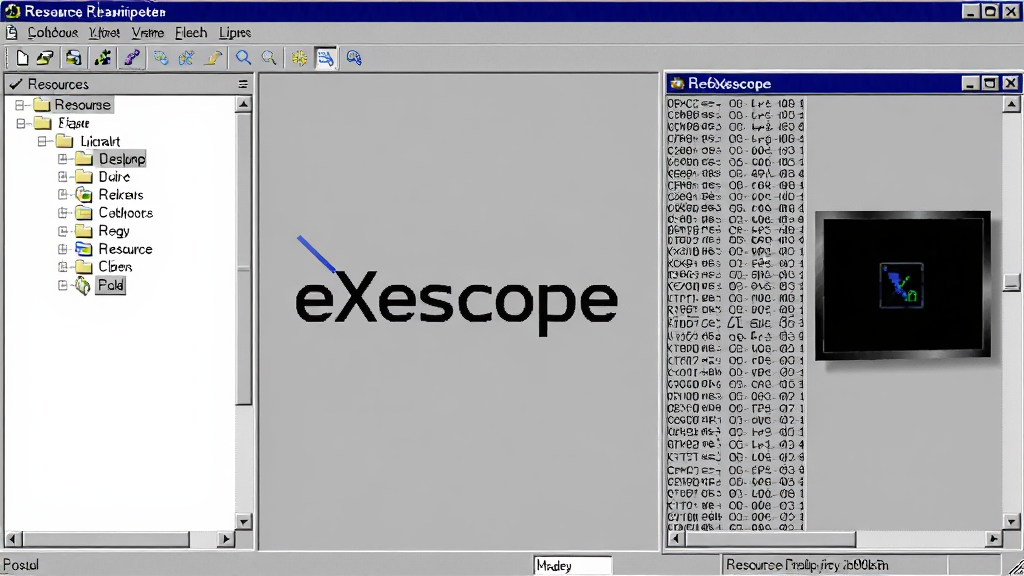Image resolution: width=1024 pixels, height=576 pixels.
Task: Click the last blue toolbar icon
Action: pos(354,58)
